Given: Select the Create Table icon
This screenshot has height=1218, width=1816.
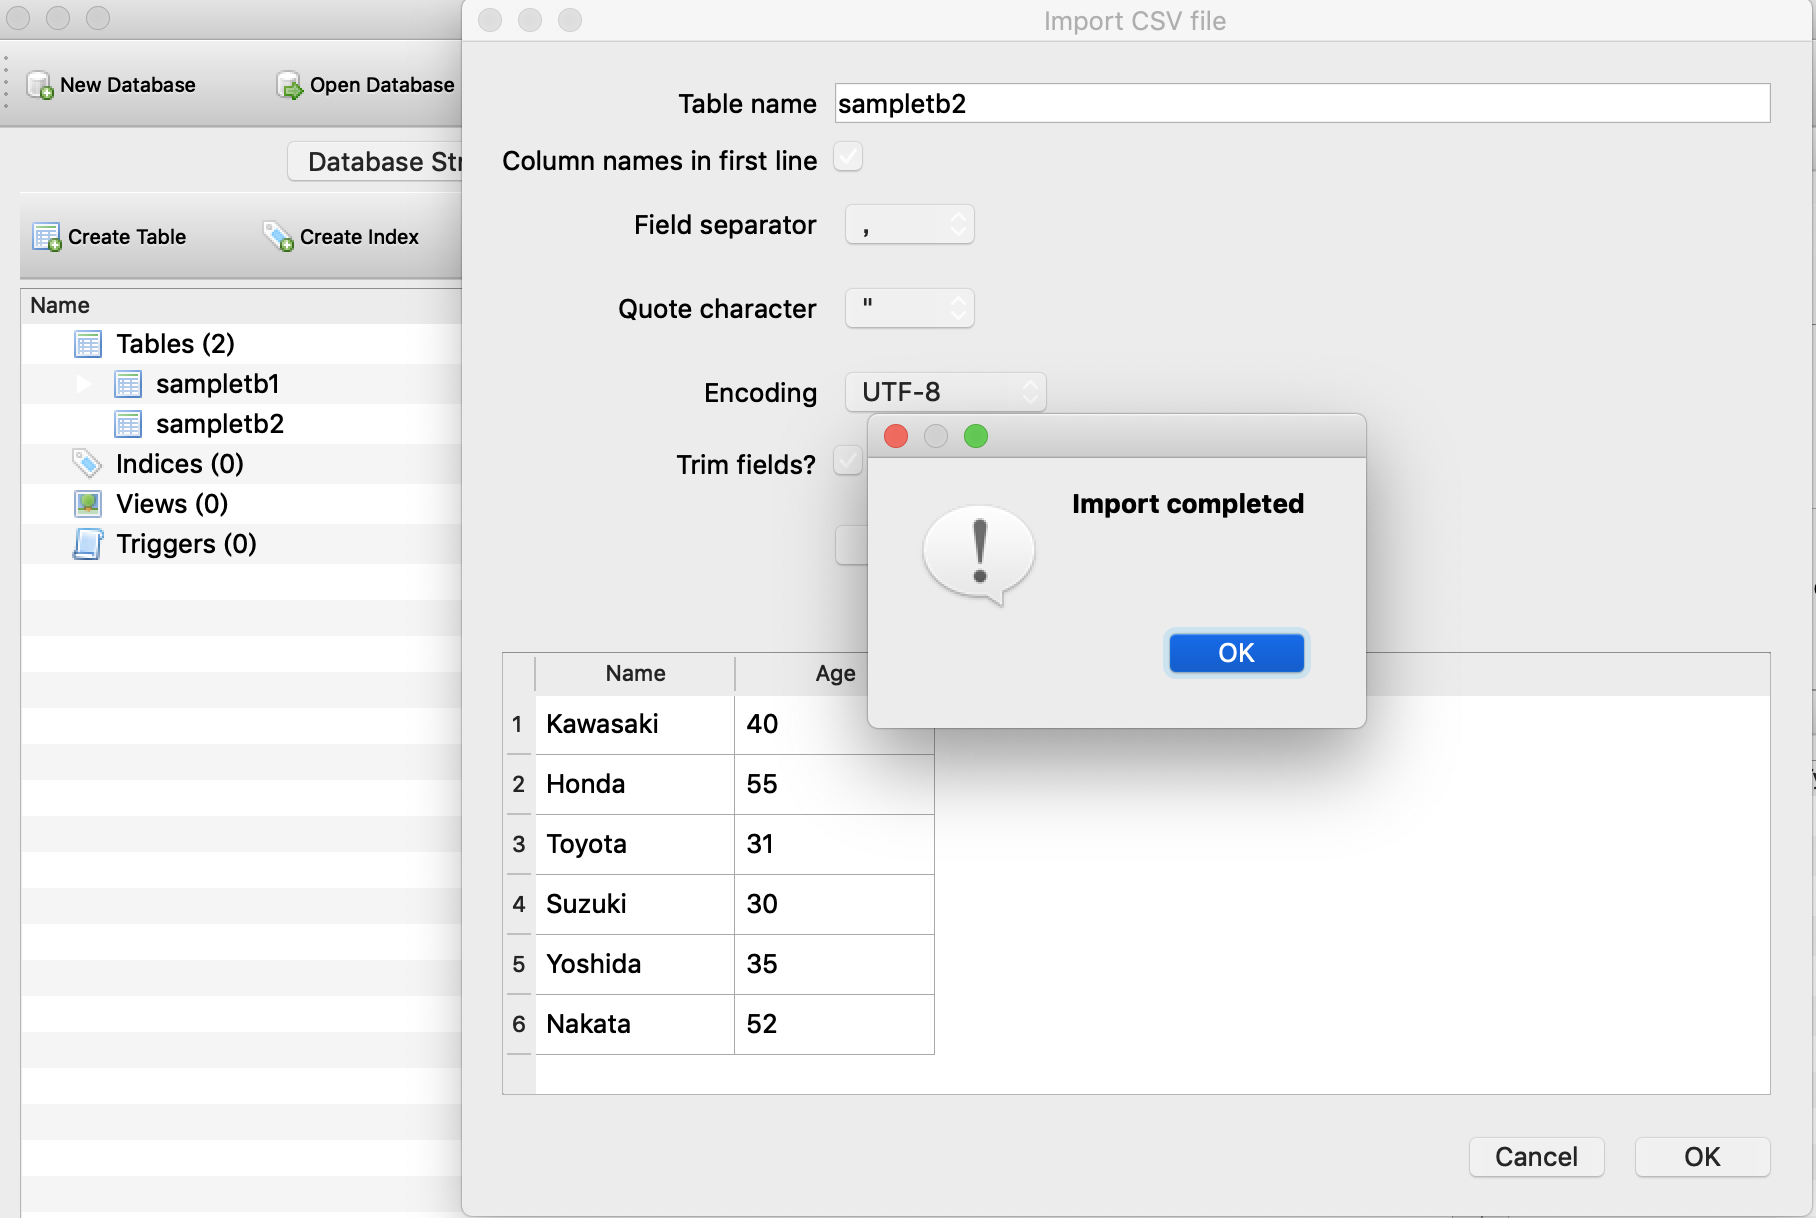Looking at the screenshot, I should pos(45,237).
